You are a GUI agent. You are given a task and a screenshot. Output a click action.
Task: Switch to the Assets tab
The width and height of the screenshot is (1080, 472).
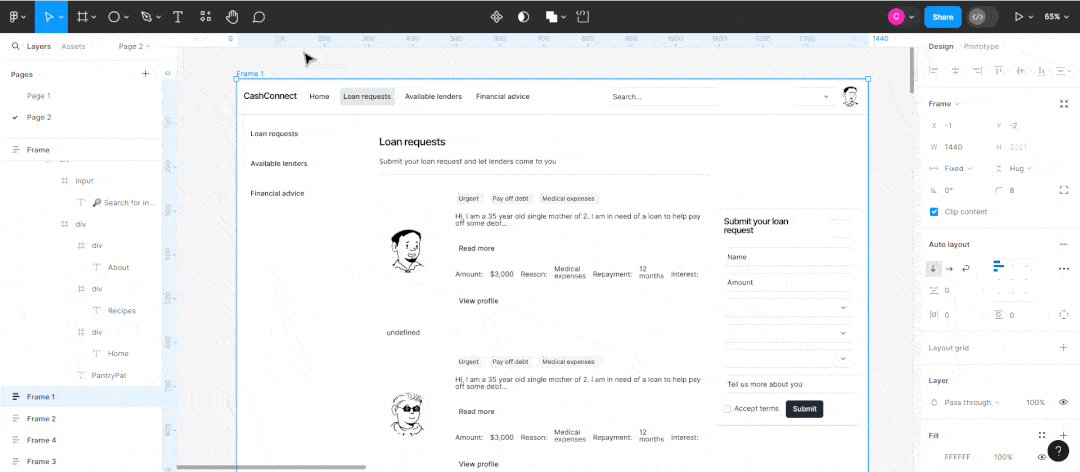[73, 46]
